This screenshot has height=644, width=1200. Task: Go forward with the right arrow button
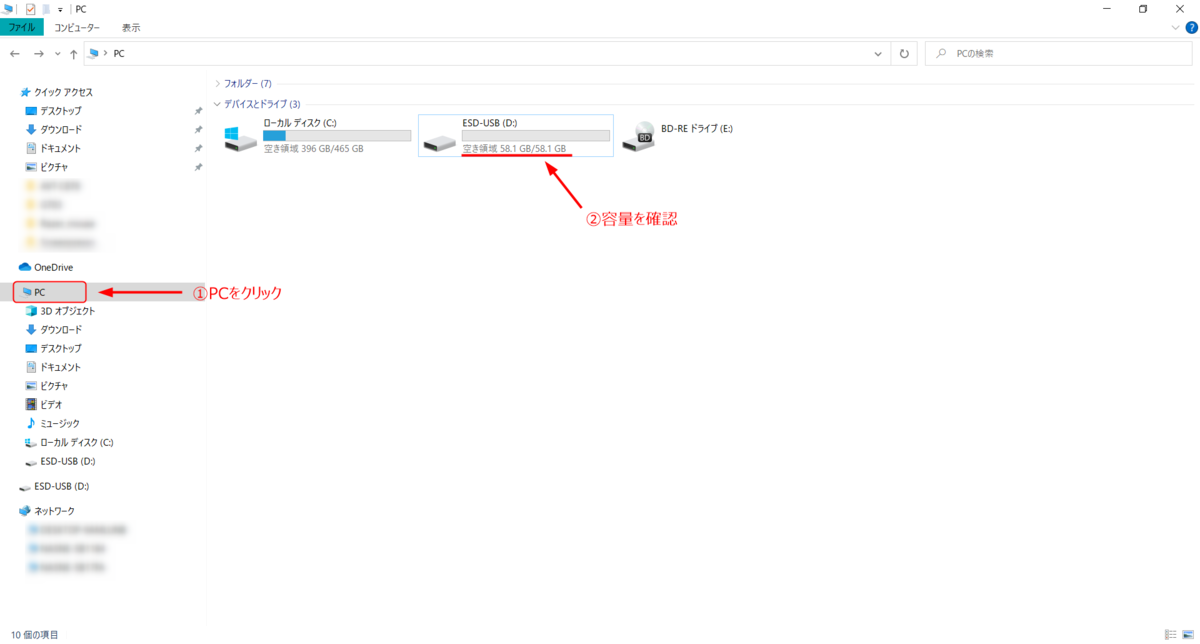coord(39,53)
